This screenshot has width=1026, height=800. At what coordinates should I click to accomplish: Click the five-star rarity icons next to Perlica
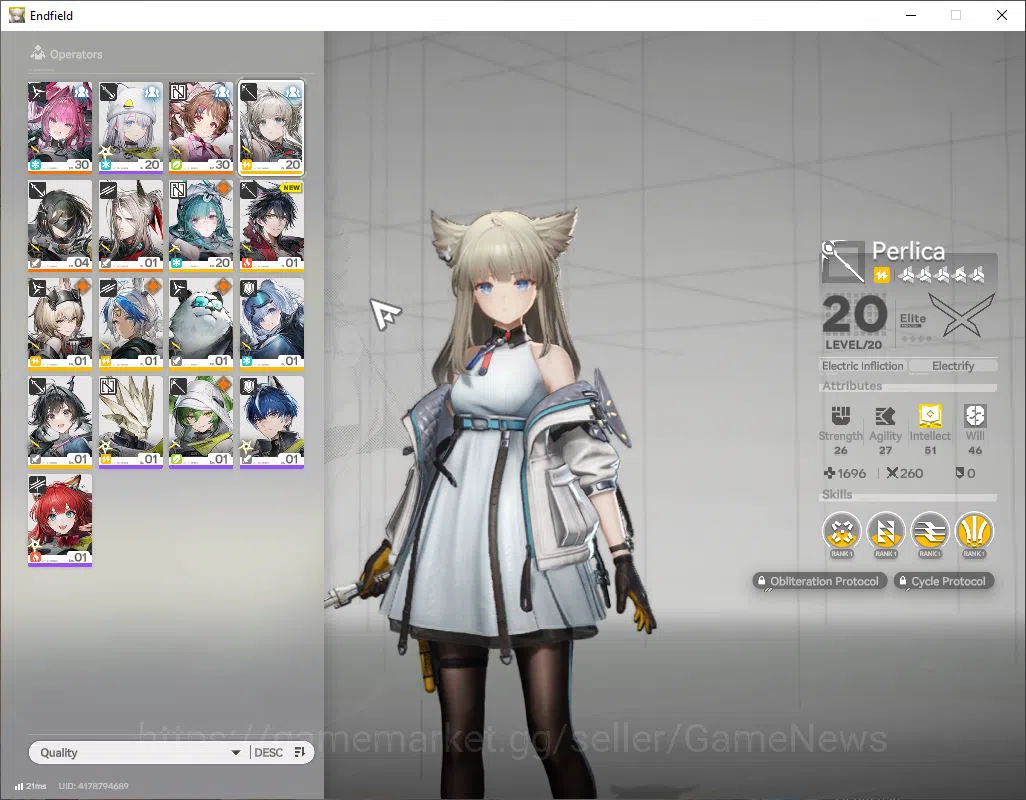coord(942,275)
